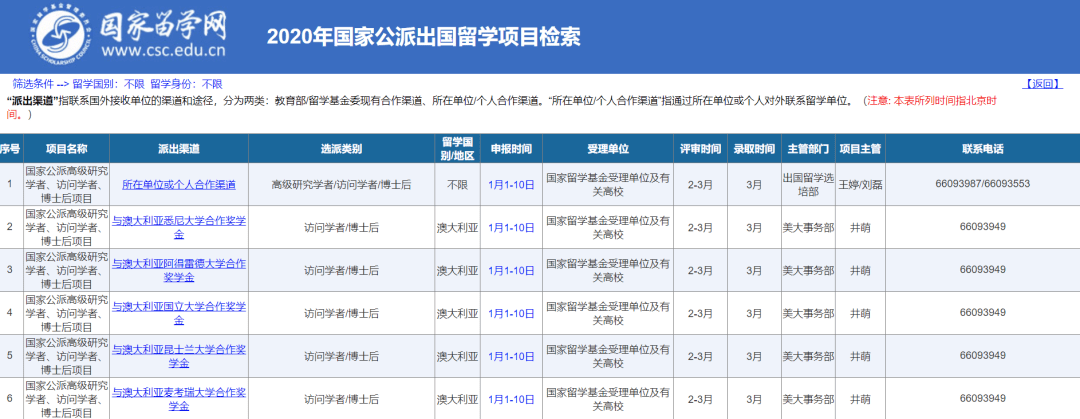Open 与澳大利亚国立大学合作奖学金 link
This screenshot has height=419, width=1080.
click(179, 313)
